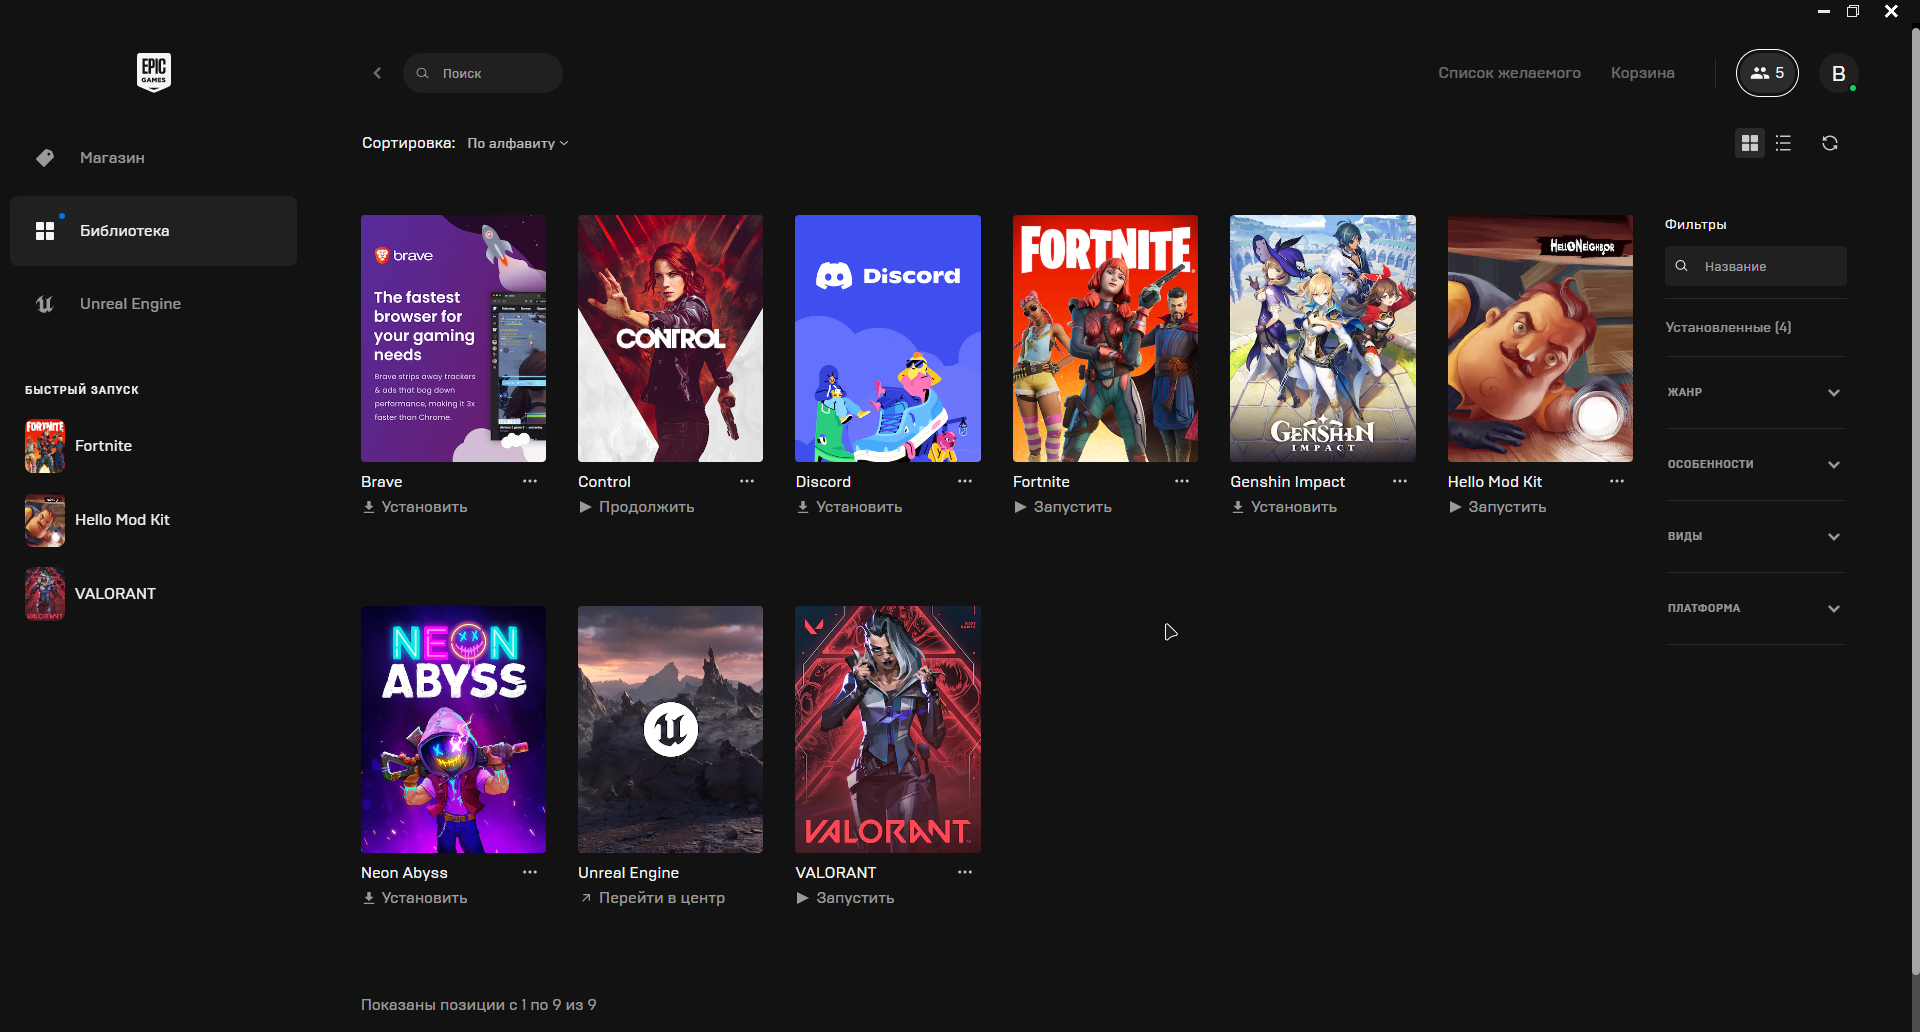This screenshot has width=1920, height=1032.
Task: Click the Neon Abyss title text
Action: pyautogui.click(x=404, y=873)
